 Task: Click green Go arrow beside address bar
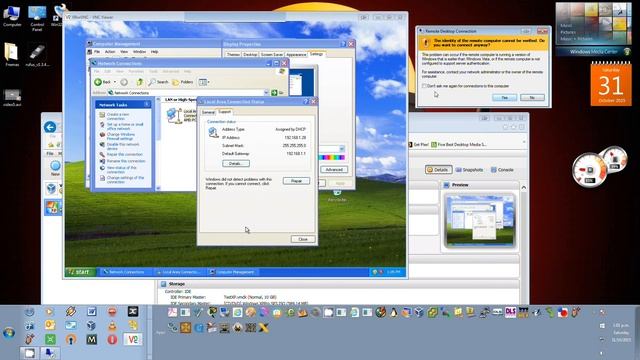[274, 93]
